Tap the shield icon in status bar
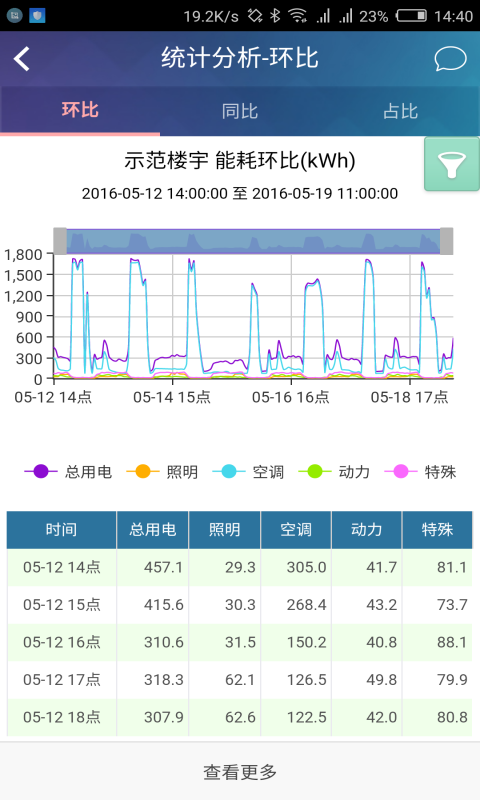The image size is (480, 800). click(37, 15)
